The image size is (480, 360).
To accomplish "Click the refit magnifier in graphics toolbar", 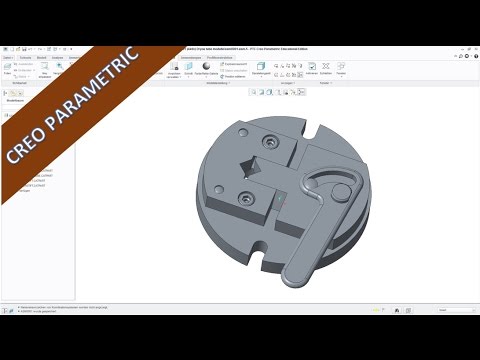I will tap(253, 92).
